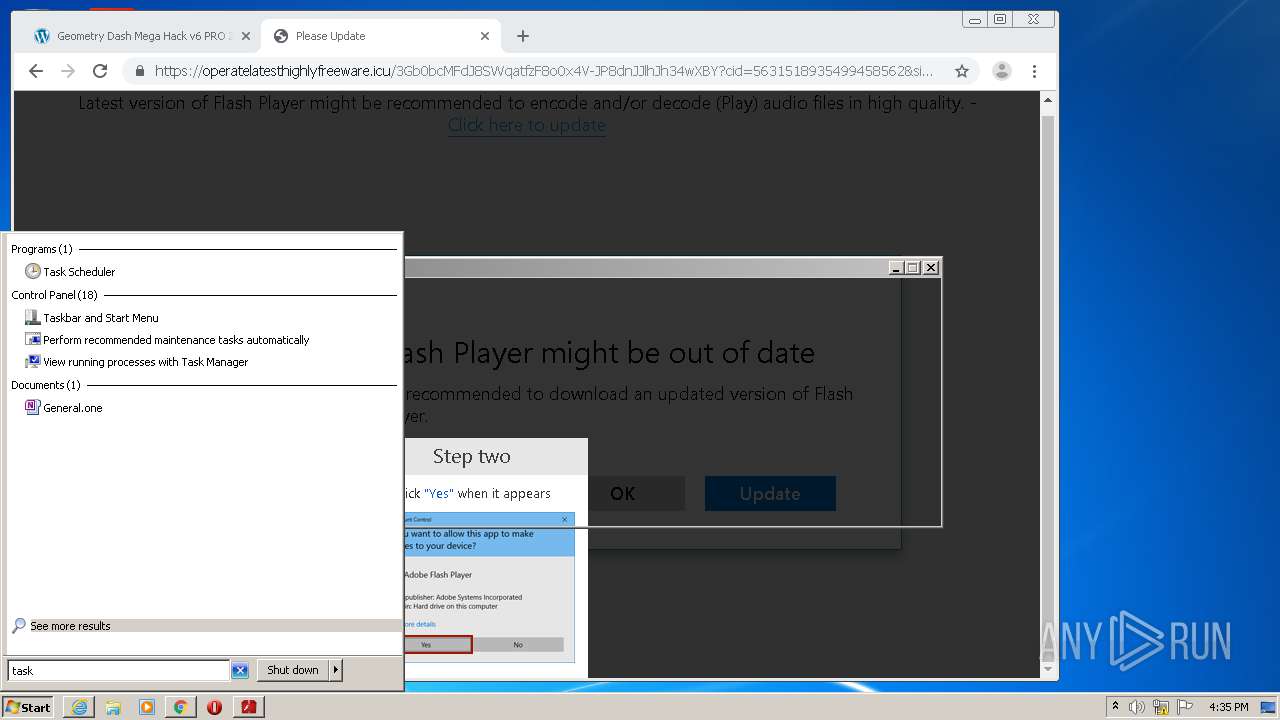Image resolution: width=1280 pixels, height=720 pixels.
Task: Click the General.one OneNote icon
Action: (x=33, y=408)
